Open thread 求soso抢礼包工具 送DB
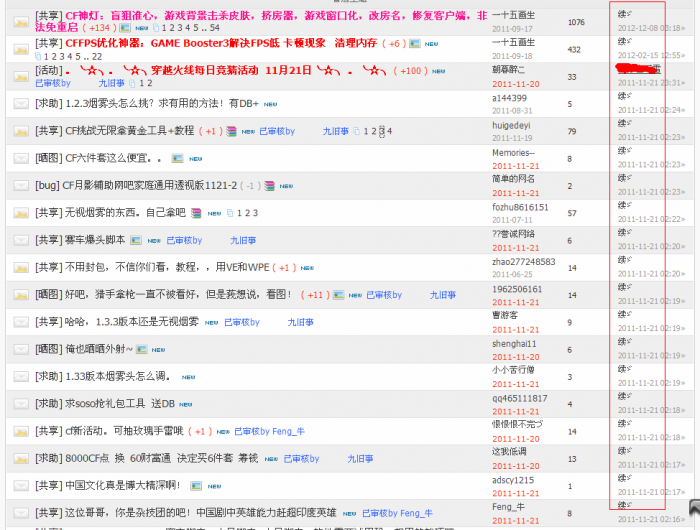700x530 pixels. 120,404
